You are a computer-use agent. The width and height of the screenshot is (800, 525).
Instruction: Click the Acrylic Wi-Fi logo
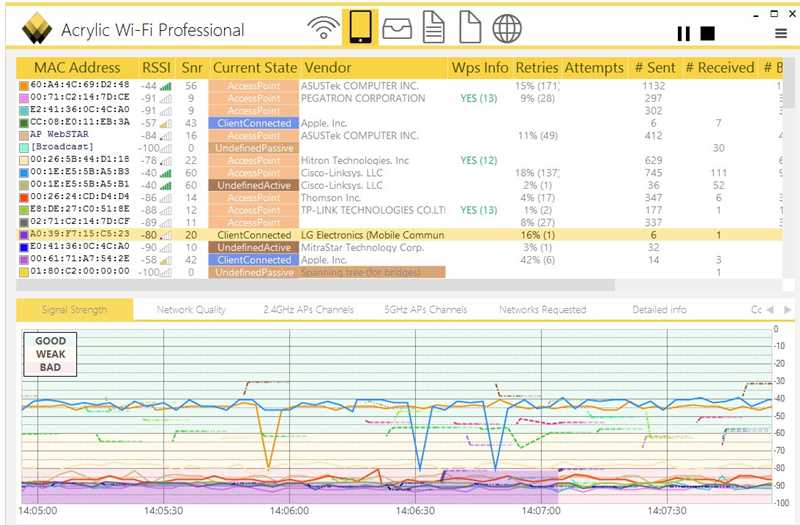point(37,28)
